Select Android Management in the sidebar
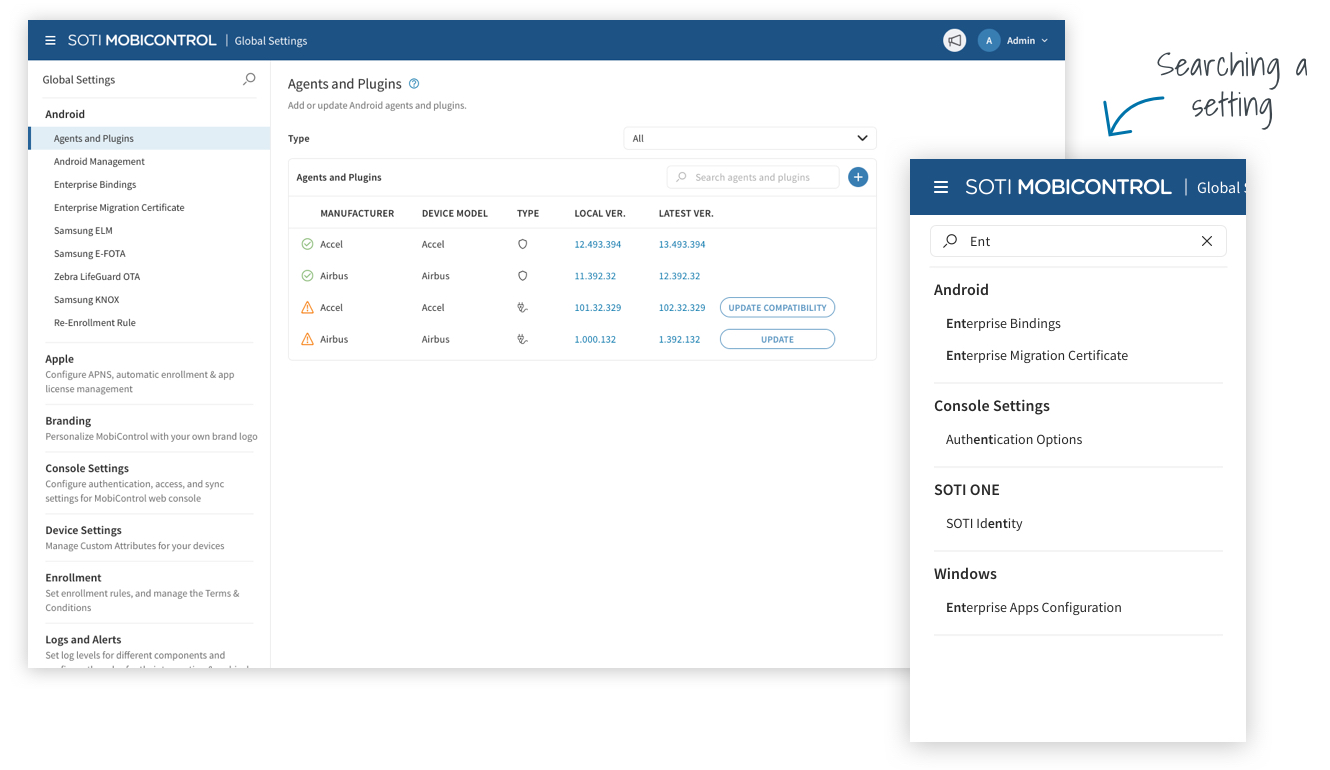 click(99, 161)
